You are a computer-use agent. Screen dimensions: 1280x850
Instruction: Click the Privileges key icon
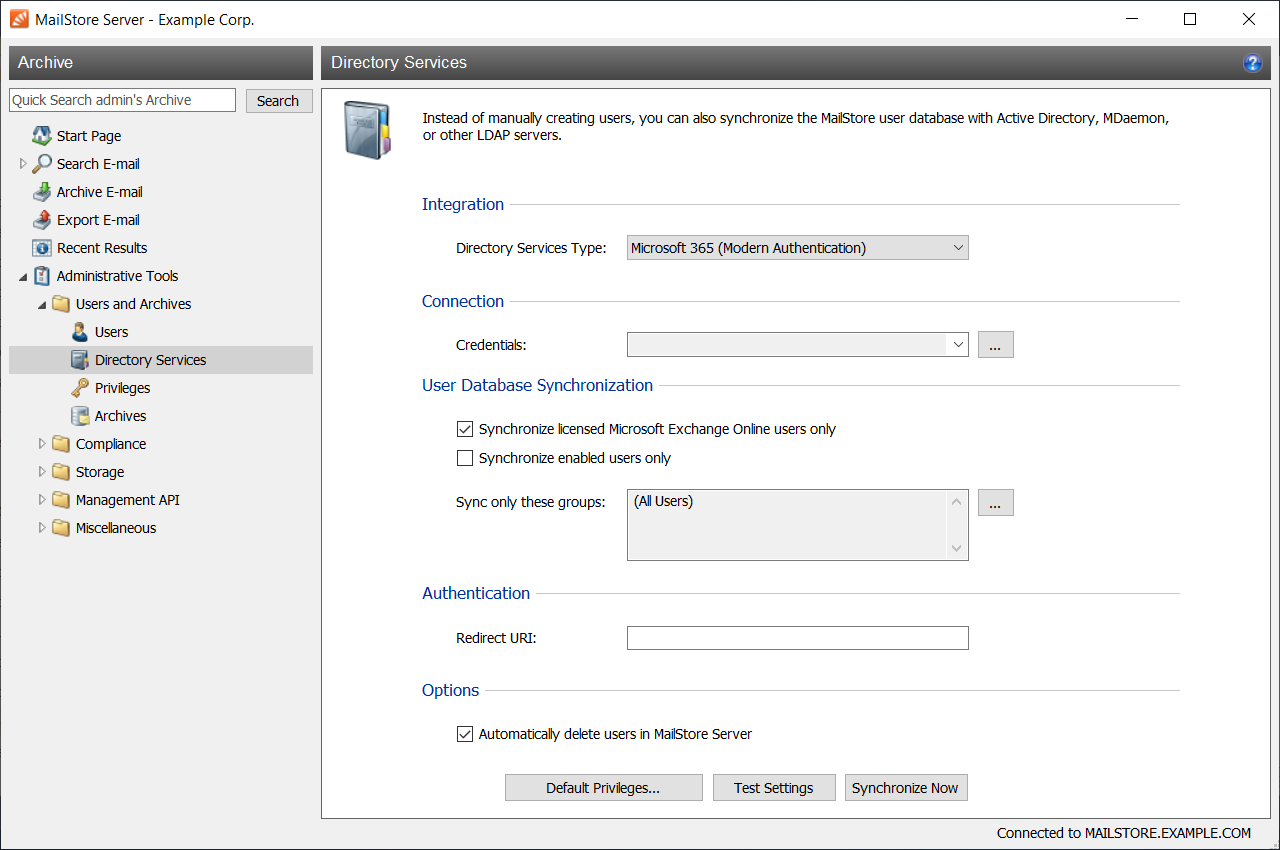click(80, 388)
